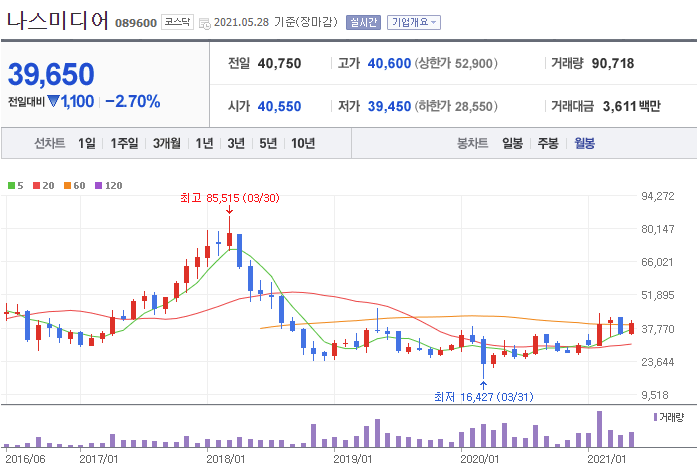Select the 3년 line chart tab
697x474 pixels.
pyautogui.click(x=236, y=143)
